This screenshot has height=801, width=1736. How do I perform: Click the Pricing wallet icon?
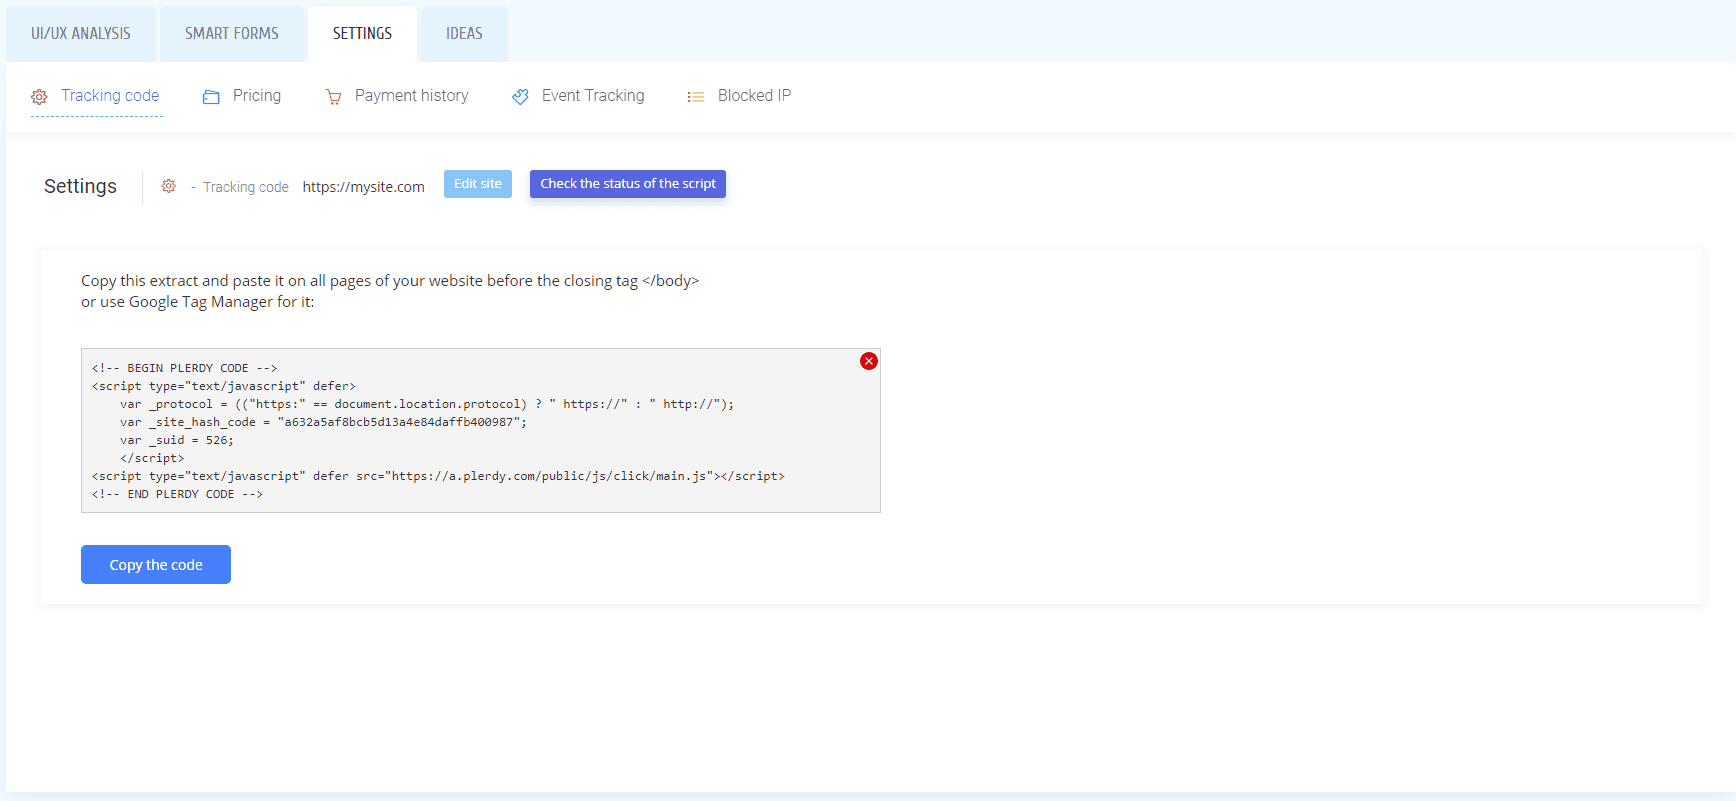pyautogui.click(x=211, y=97)
